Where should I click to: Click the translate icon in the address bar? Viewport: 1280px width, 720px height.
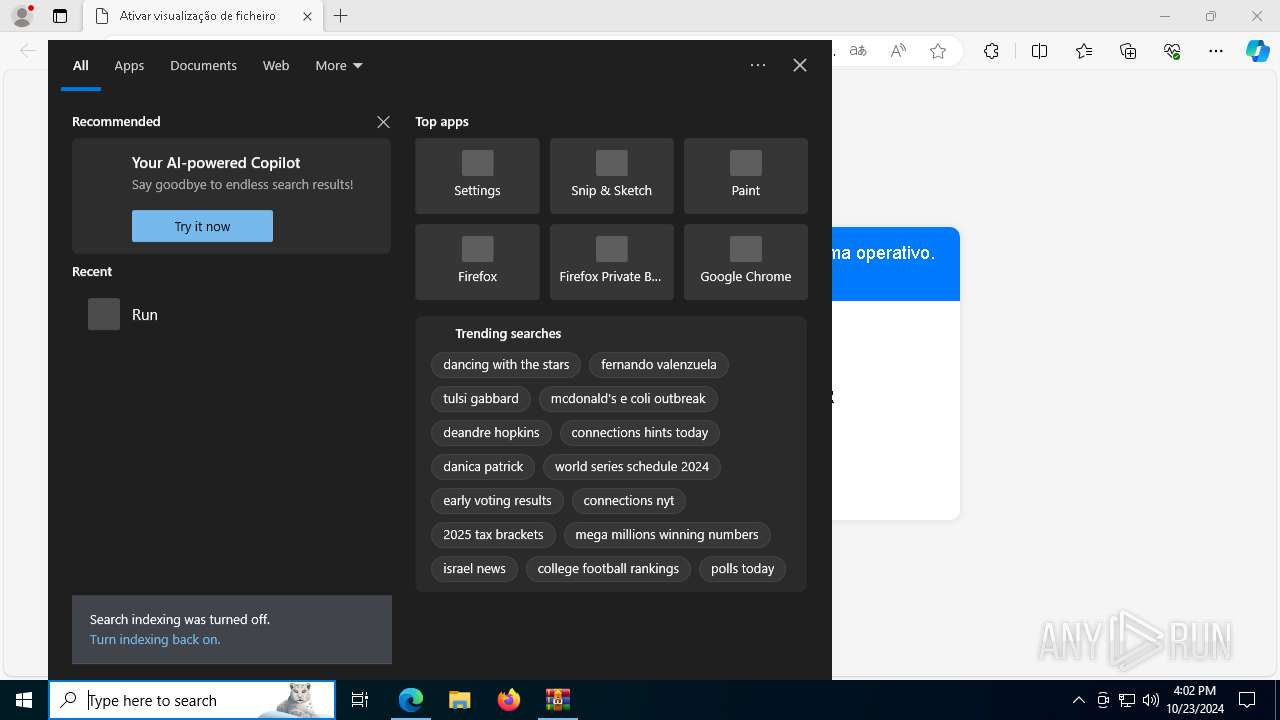click(858, 51)
